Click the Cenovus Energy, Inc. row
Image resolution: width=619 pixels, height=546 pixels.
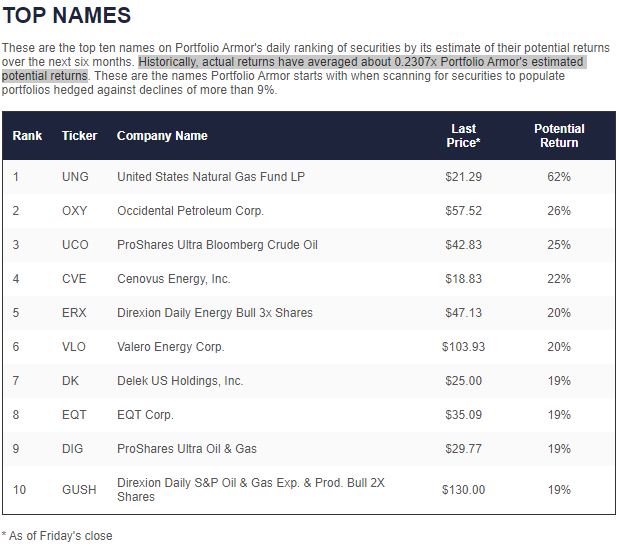tap(173, 279)
